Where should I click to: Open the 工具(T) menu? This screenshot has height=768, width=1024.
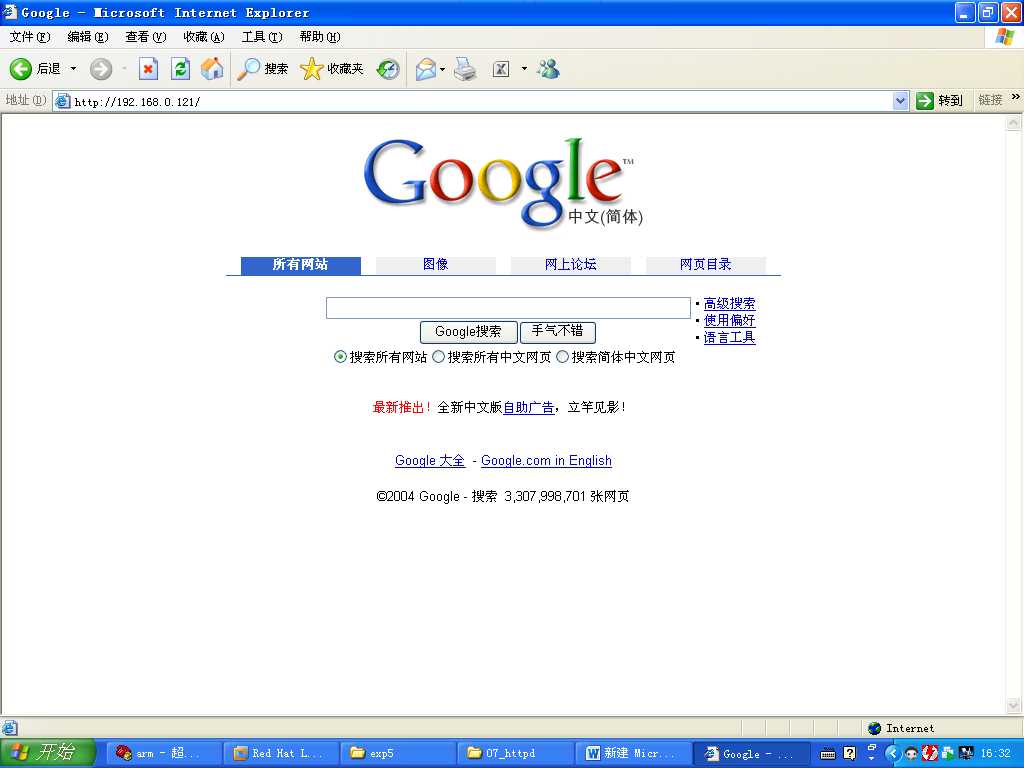click(262, 37)
